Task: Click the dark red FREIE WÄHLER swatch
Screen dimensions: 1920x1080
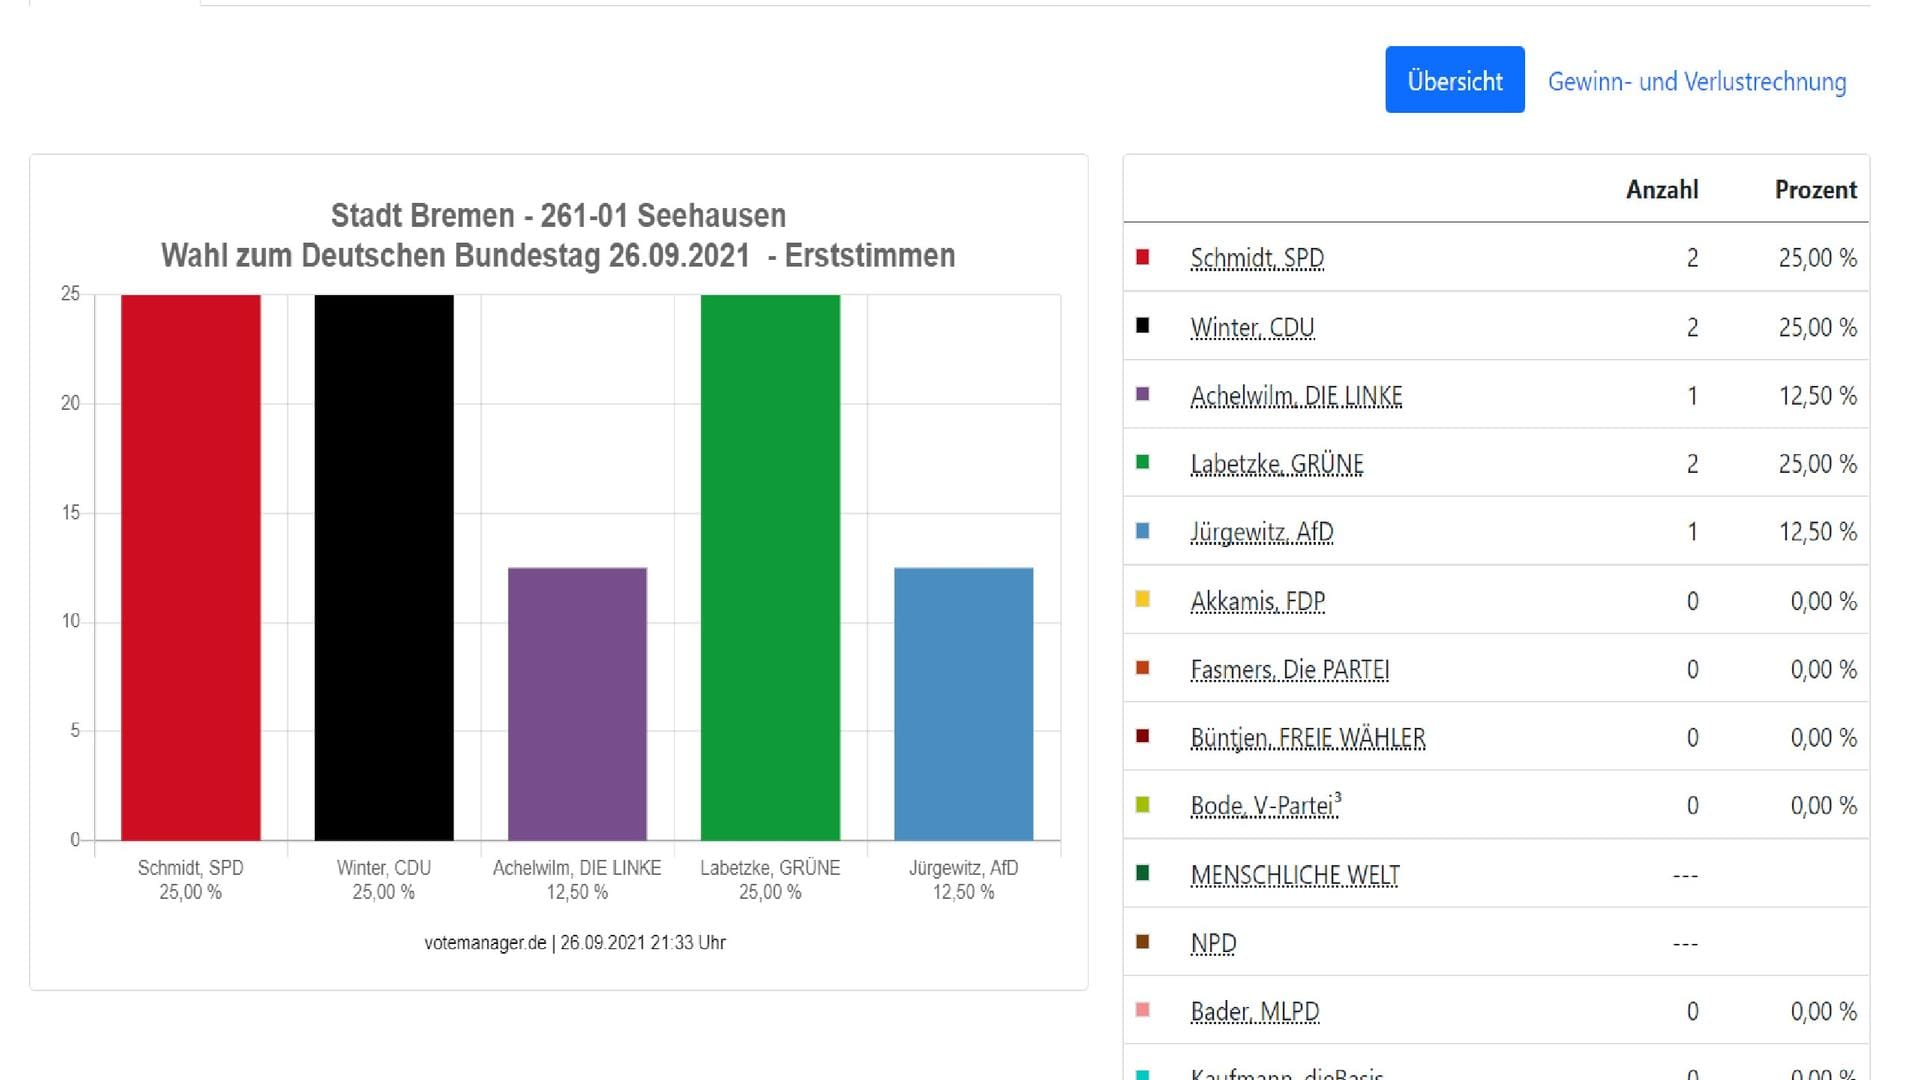Action: pos(1143,736)
